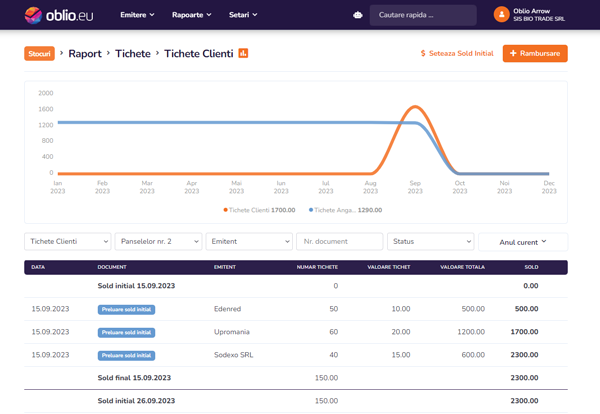Click the orange chart icon beside Tichete Clienti
Screen dimensions: 600x414
coord(243,53)
